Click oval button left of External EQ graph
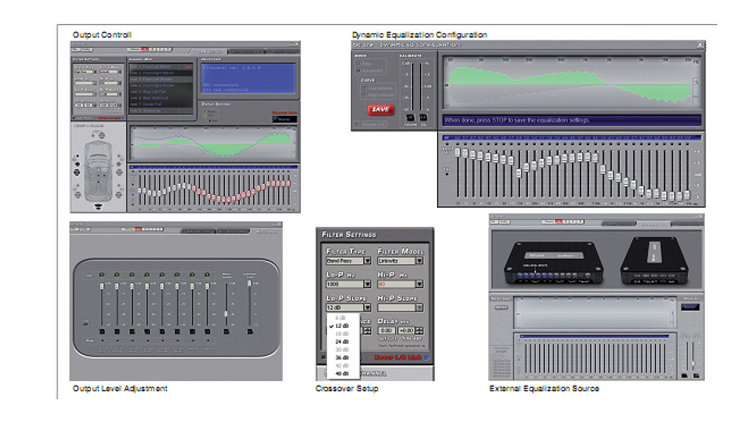Image resolution: width=750 pixels, height=433 pixels. click(x=501, y=307)
